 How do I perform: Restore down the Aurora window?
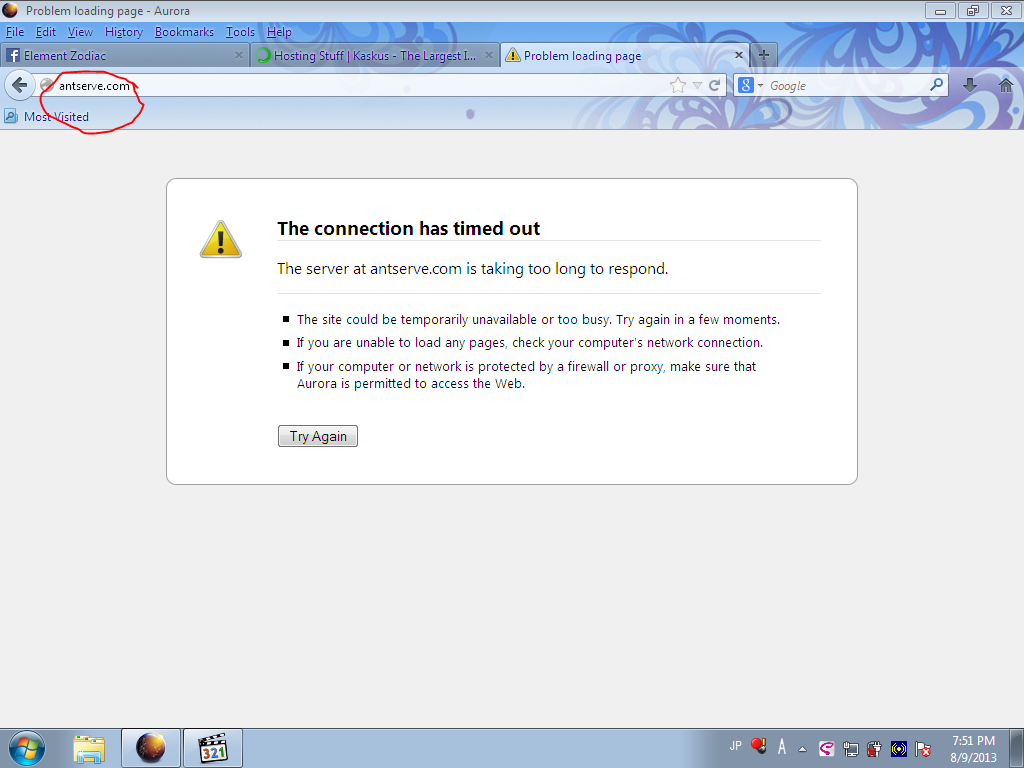point(973,10)
